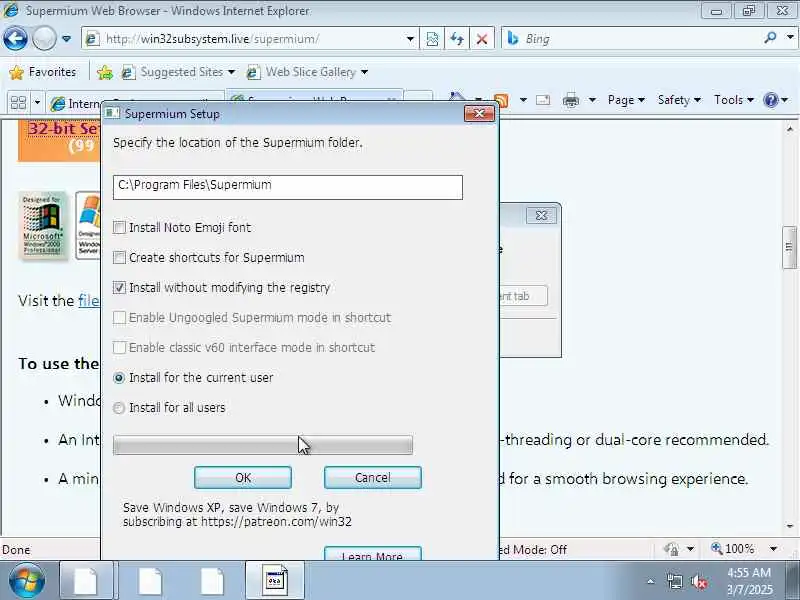This screenshot has width=800, height=600.
Task: Click the Windows 2000 logo badge
Action: coord(43,226)
